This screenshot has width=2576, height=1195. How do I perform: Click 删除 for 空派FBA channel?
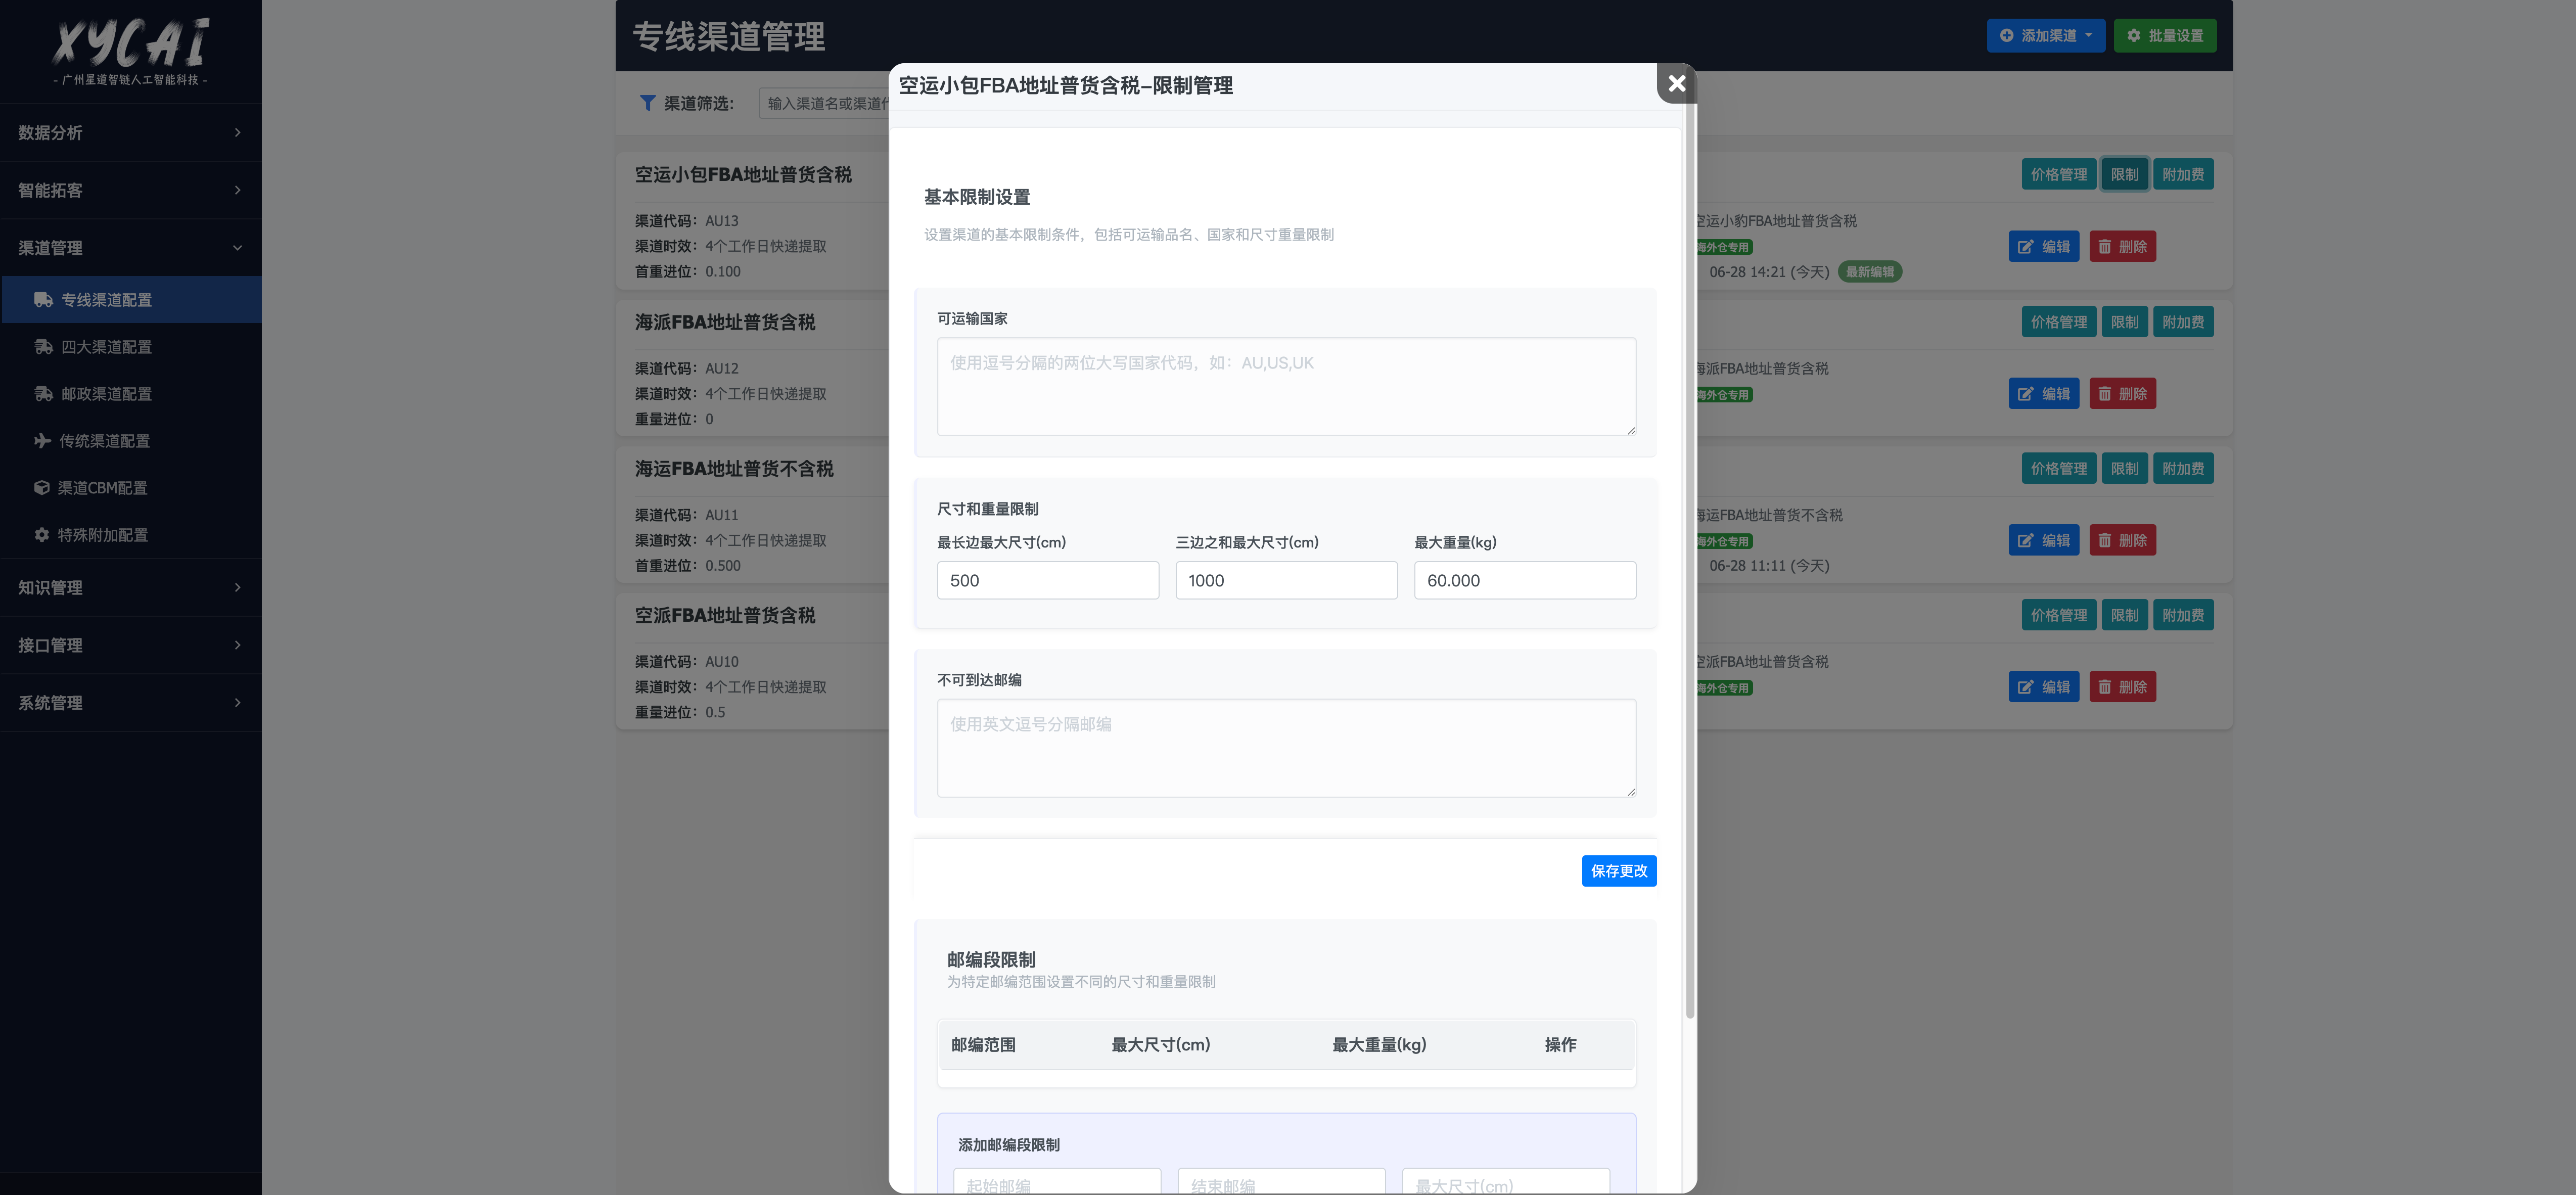pos(2123,687)
